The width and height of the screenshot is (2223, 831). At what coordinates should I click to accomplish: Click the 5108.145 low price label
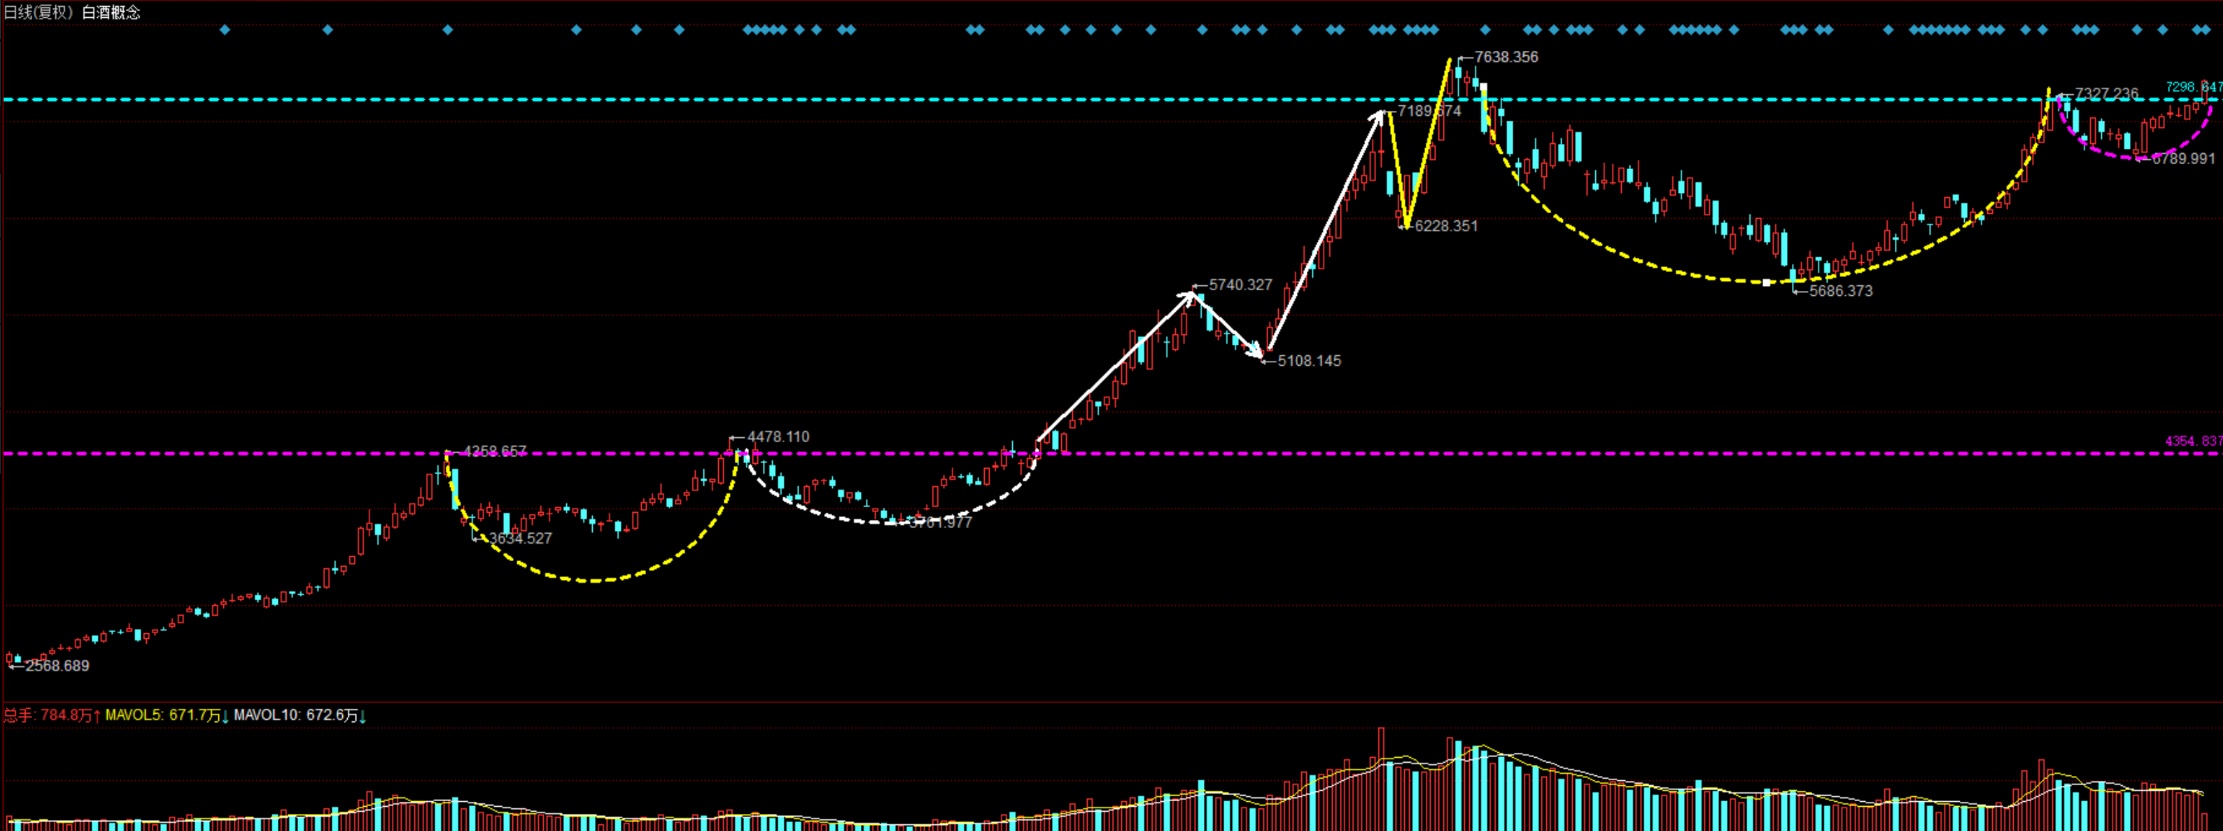1309,361
